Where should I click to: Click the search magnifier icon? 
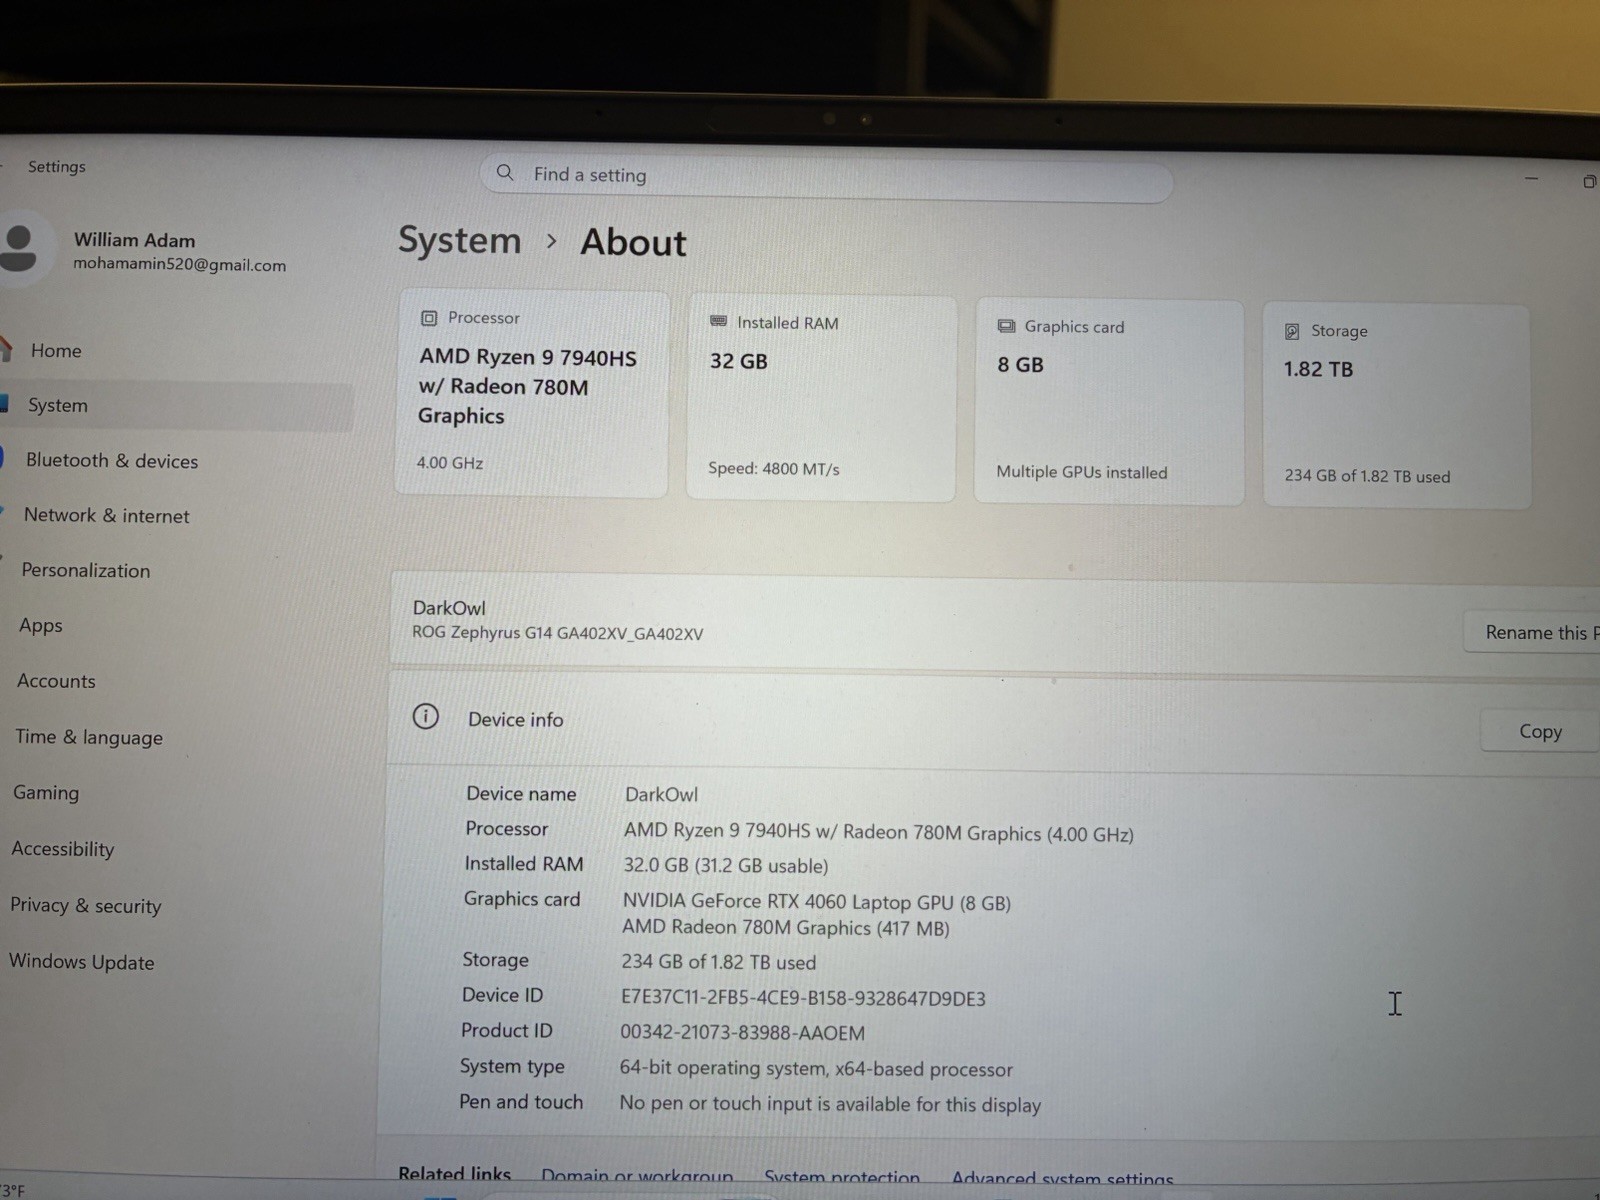click(505, 173)
